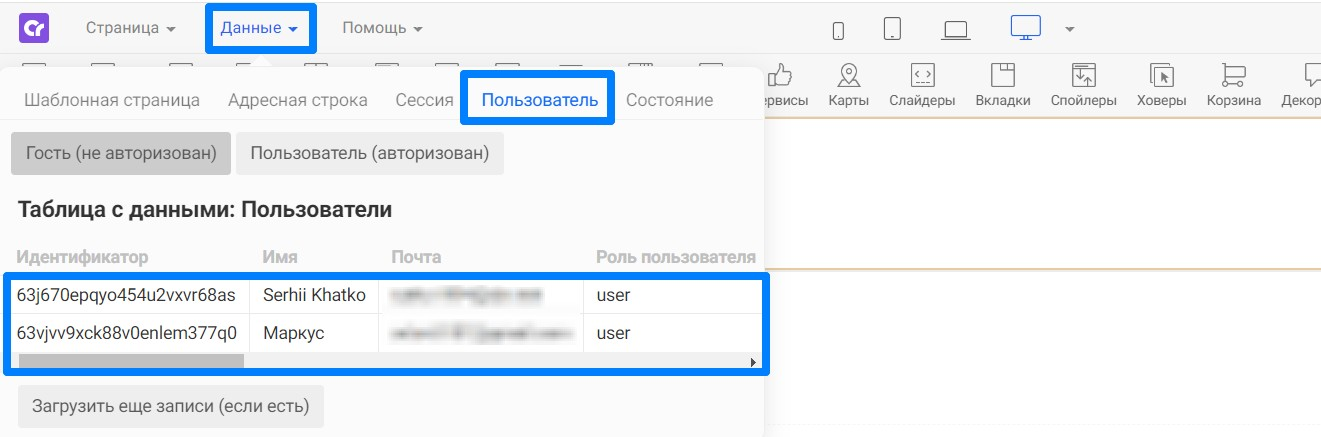Select the desktop monitor preview icon

pos(1026,28)
